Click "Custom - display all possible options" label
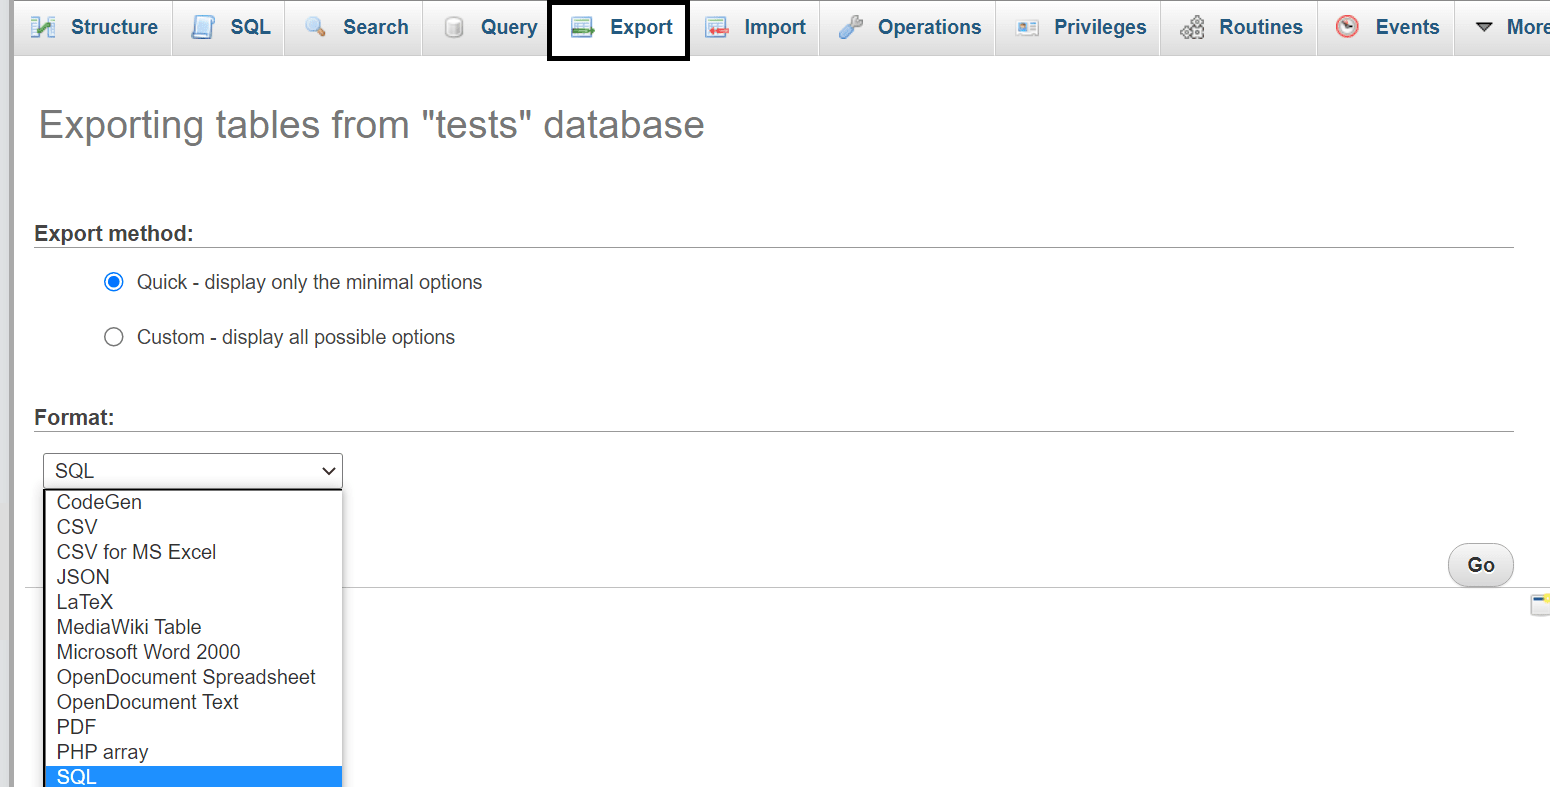Screen dimensions: 1550x787 (x=296, y=337)
